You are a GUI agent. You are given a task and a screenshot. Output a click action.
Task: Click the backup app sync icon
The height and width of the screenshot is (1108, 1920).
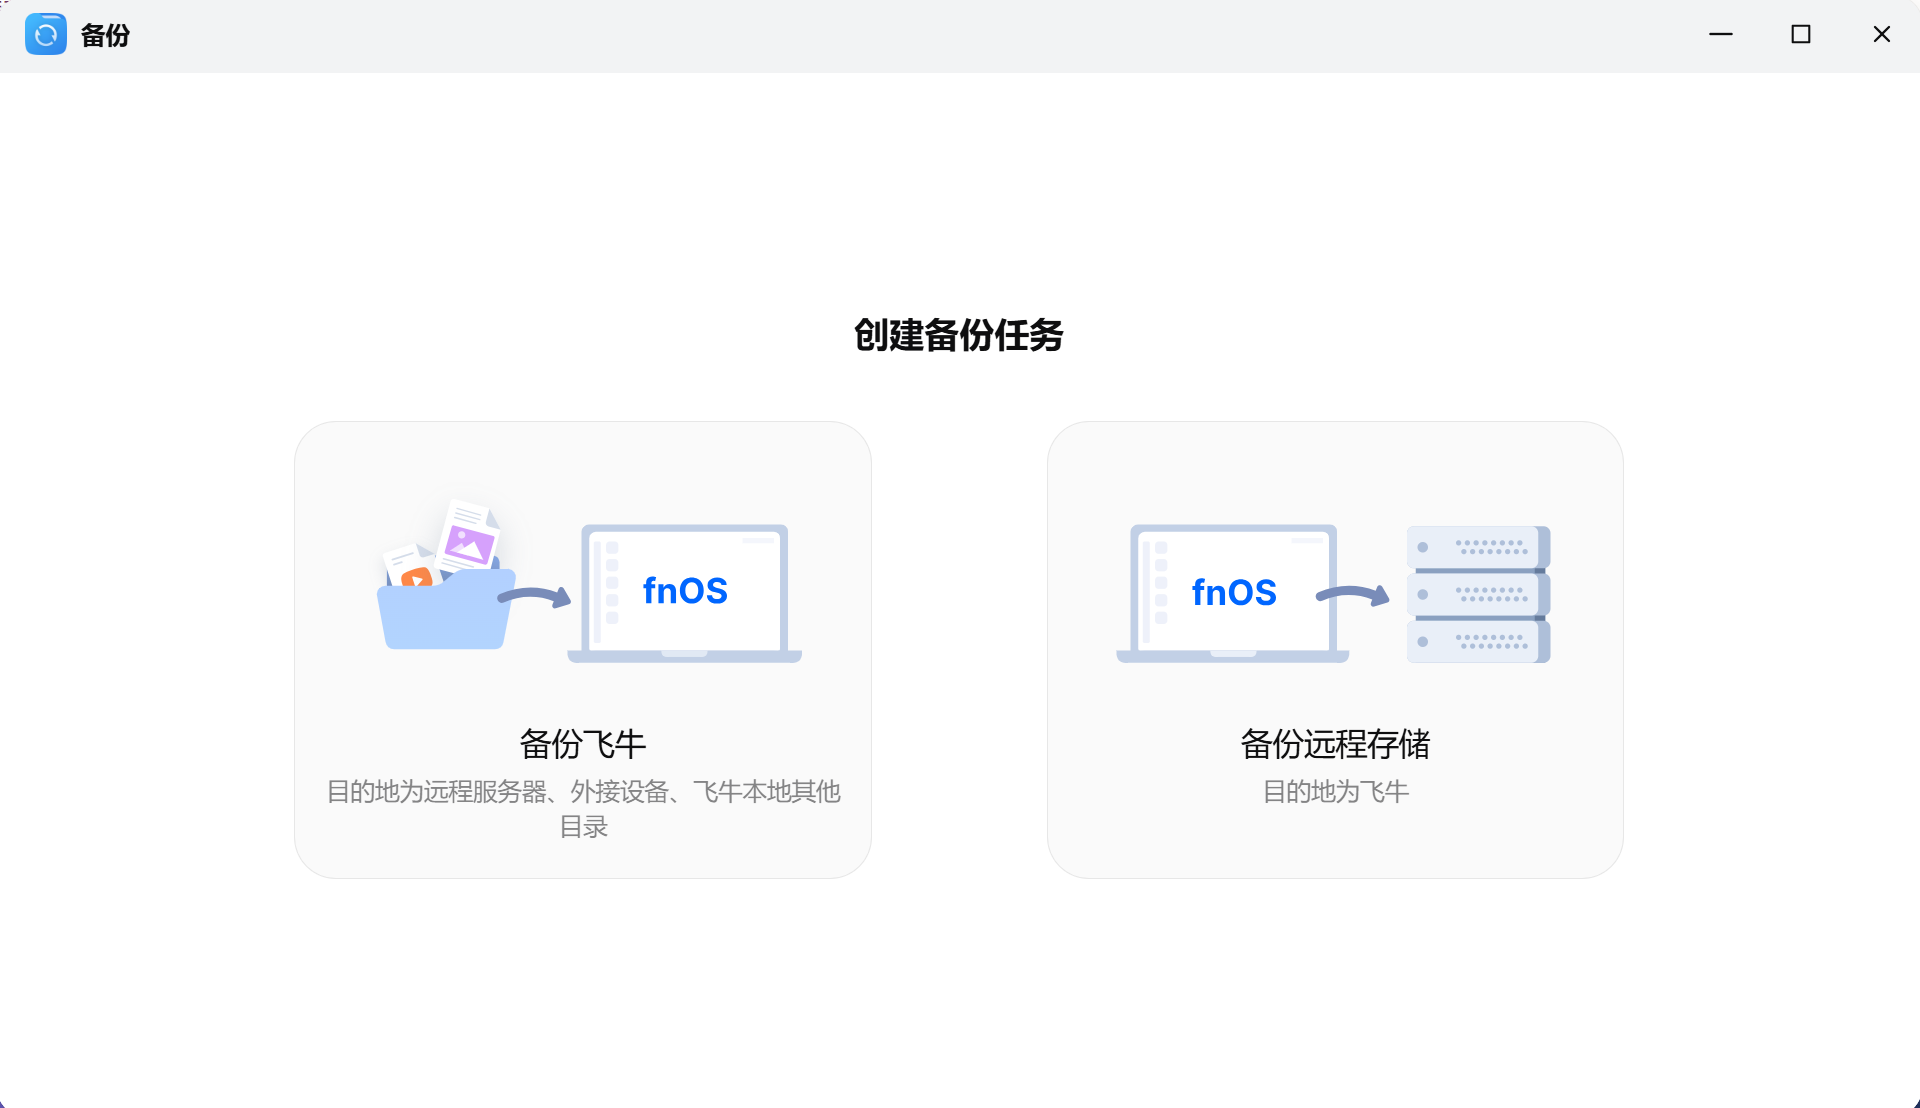tap(45, 34)
